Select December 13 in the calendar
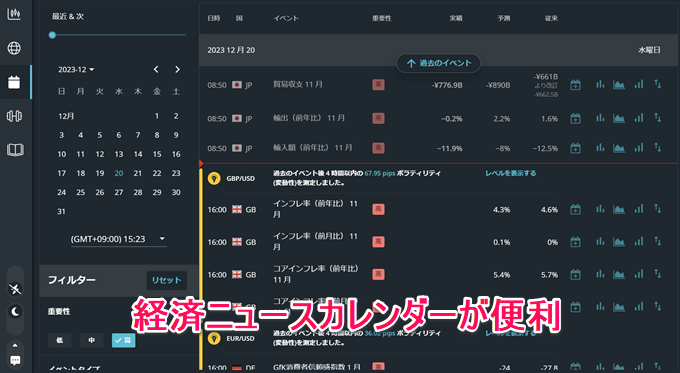This screenshot has width=680, height=373. click(119, 154)
